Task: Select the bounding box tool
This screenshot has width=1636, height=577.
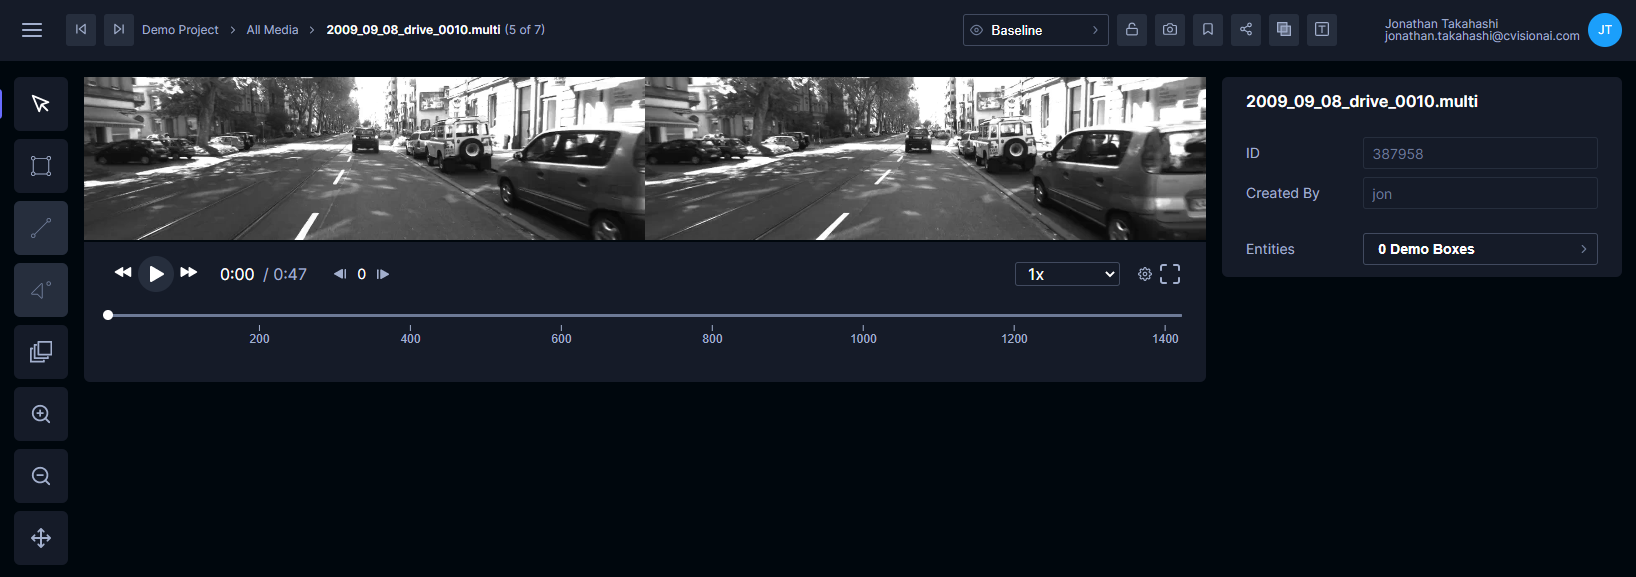Action: [41, 166]
